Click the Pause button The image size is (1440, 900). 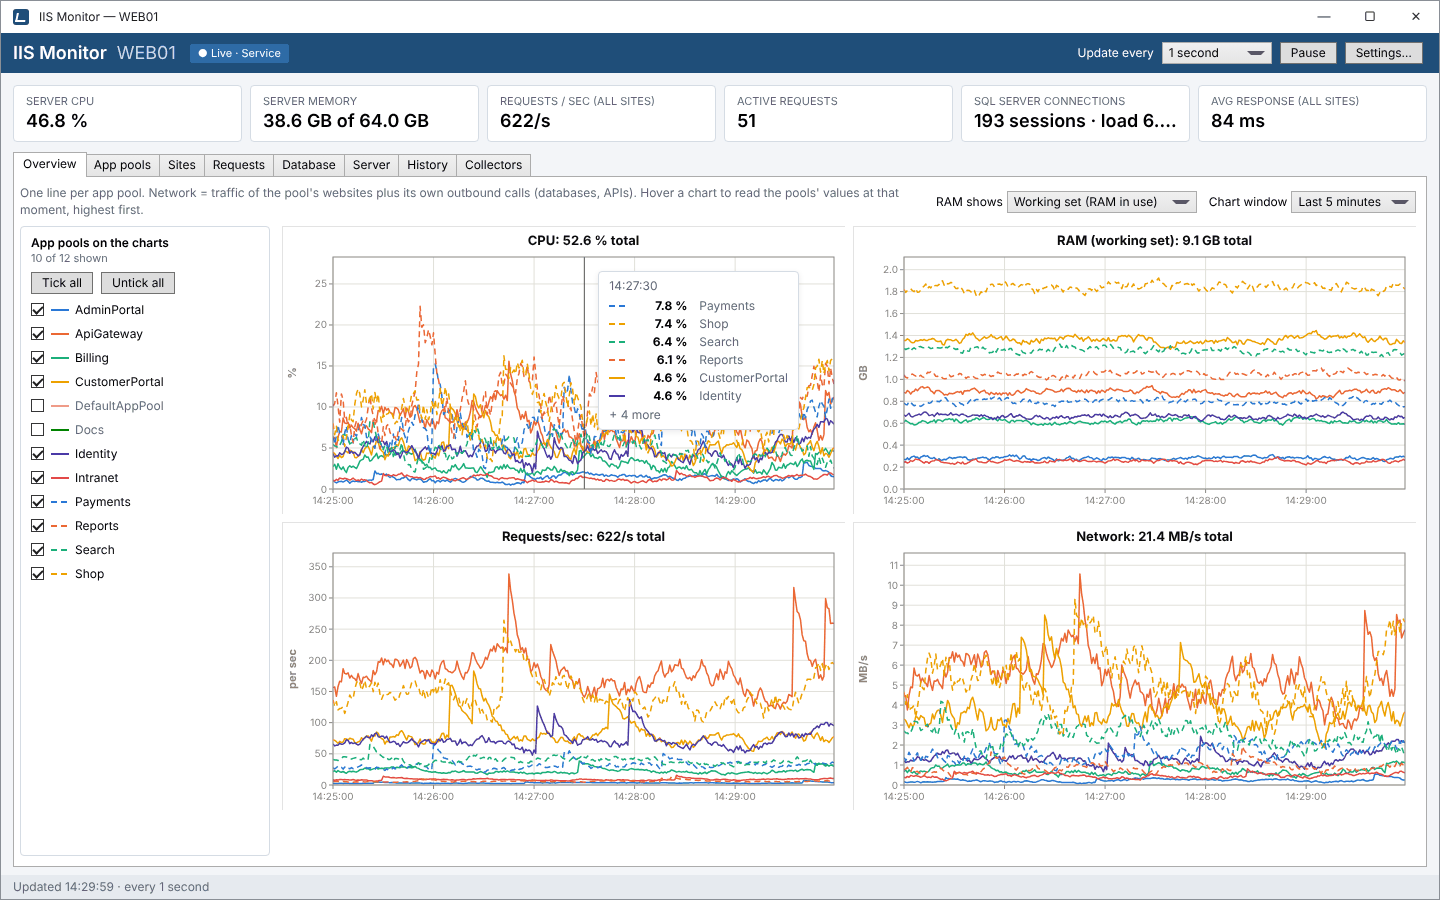(1307, 53)
